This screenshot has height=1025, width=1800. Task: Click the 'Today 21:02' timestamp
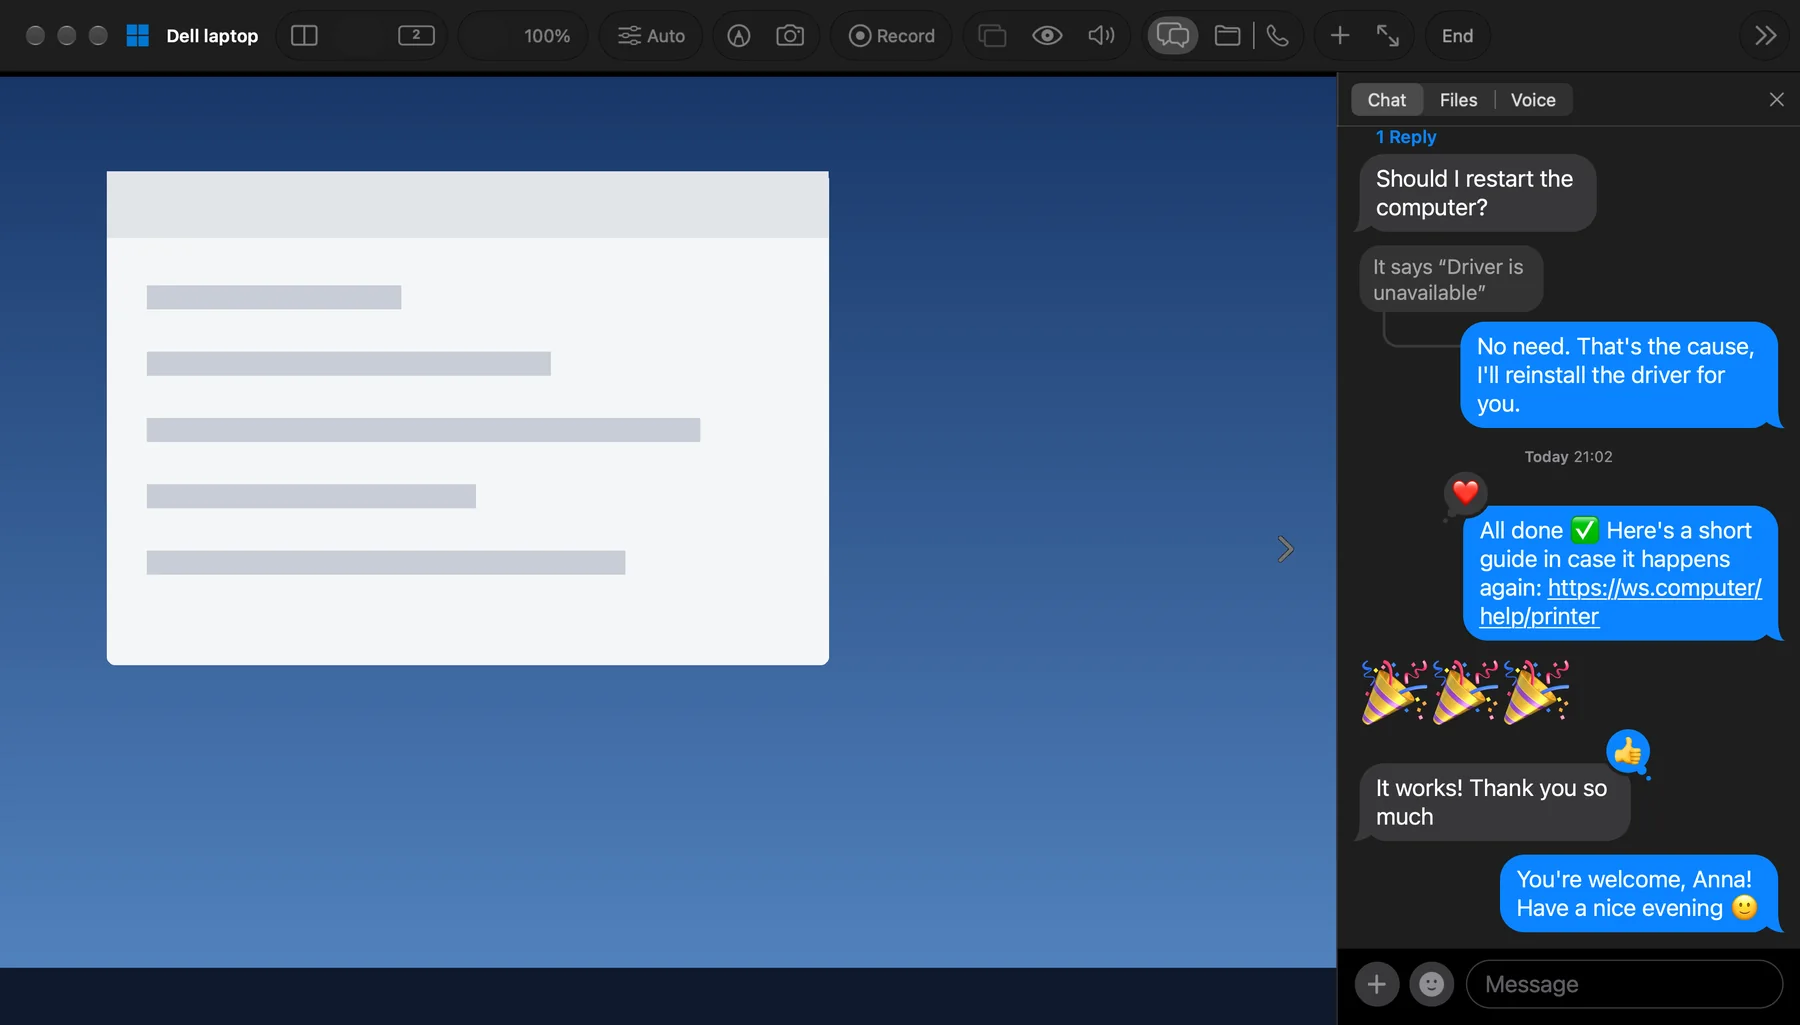pyautogui.click(x=1568, y=457)
